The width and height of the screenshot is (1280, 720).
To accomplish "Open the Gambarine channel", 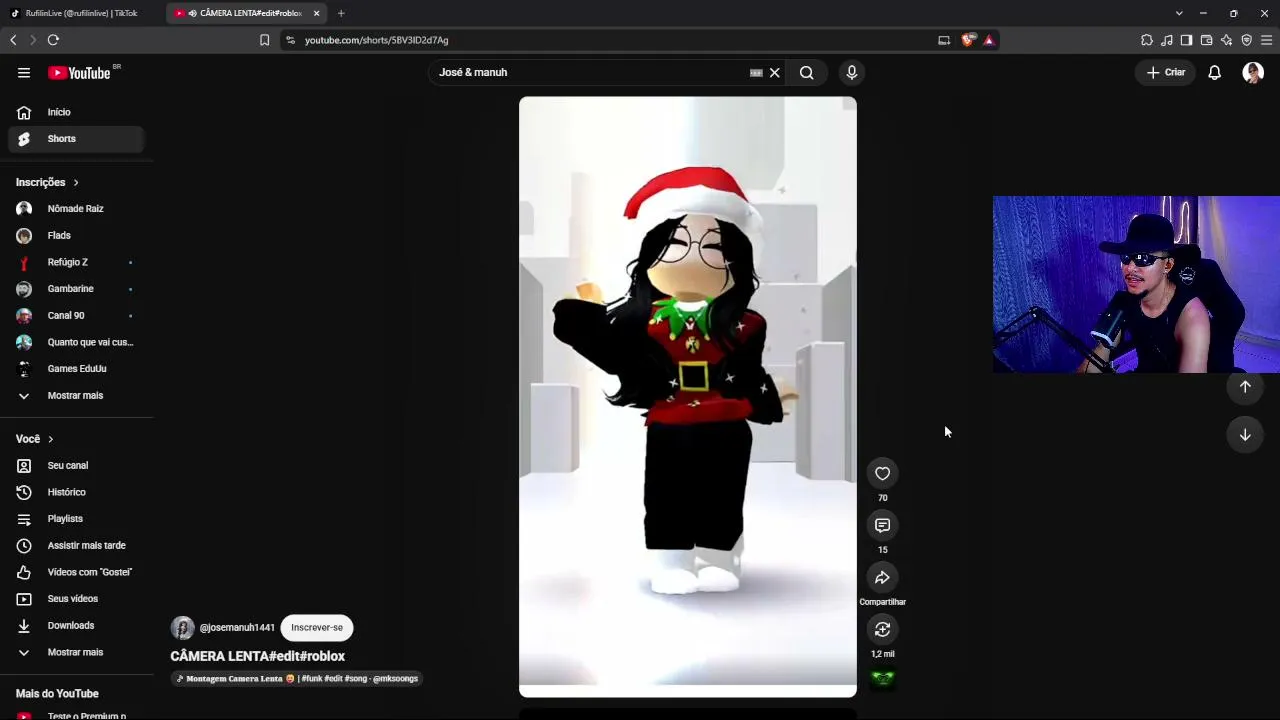I will coord(76,289).
